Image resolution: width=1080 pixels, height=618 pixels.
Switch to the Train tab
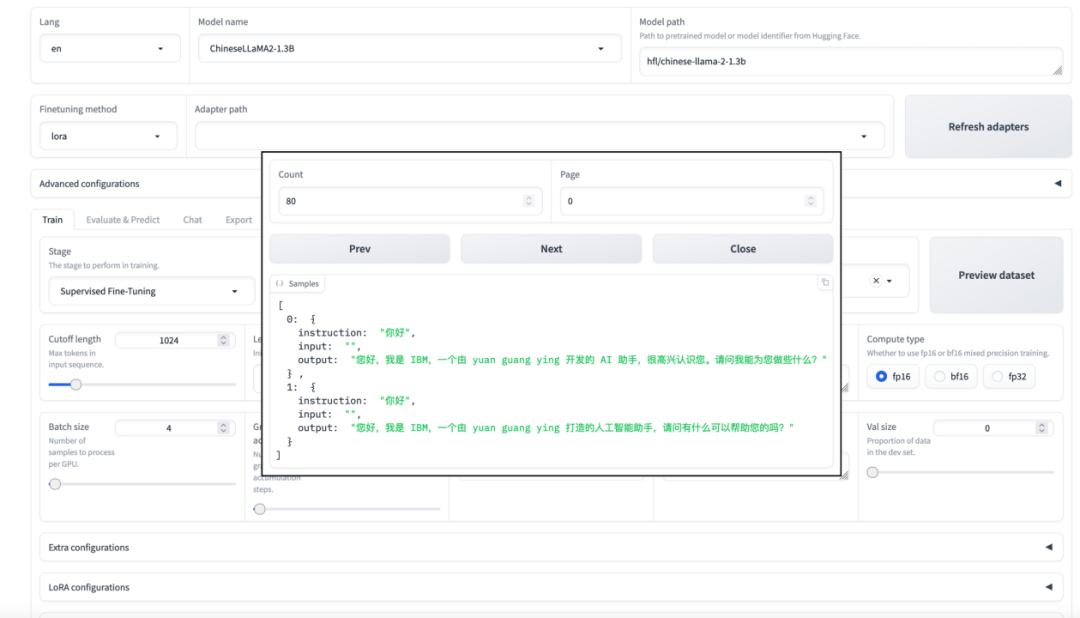click(52, 219)
